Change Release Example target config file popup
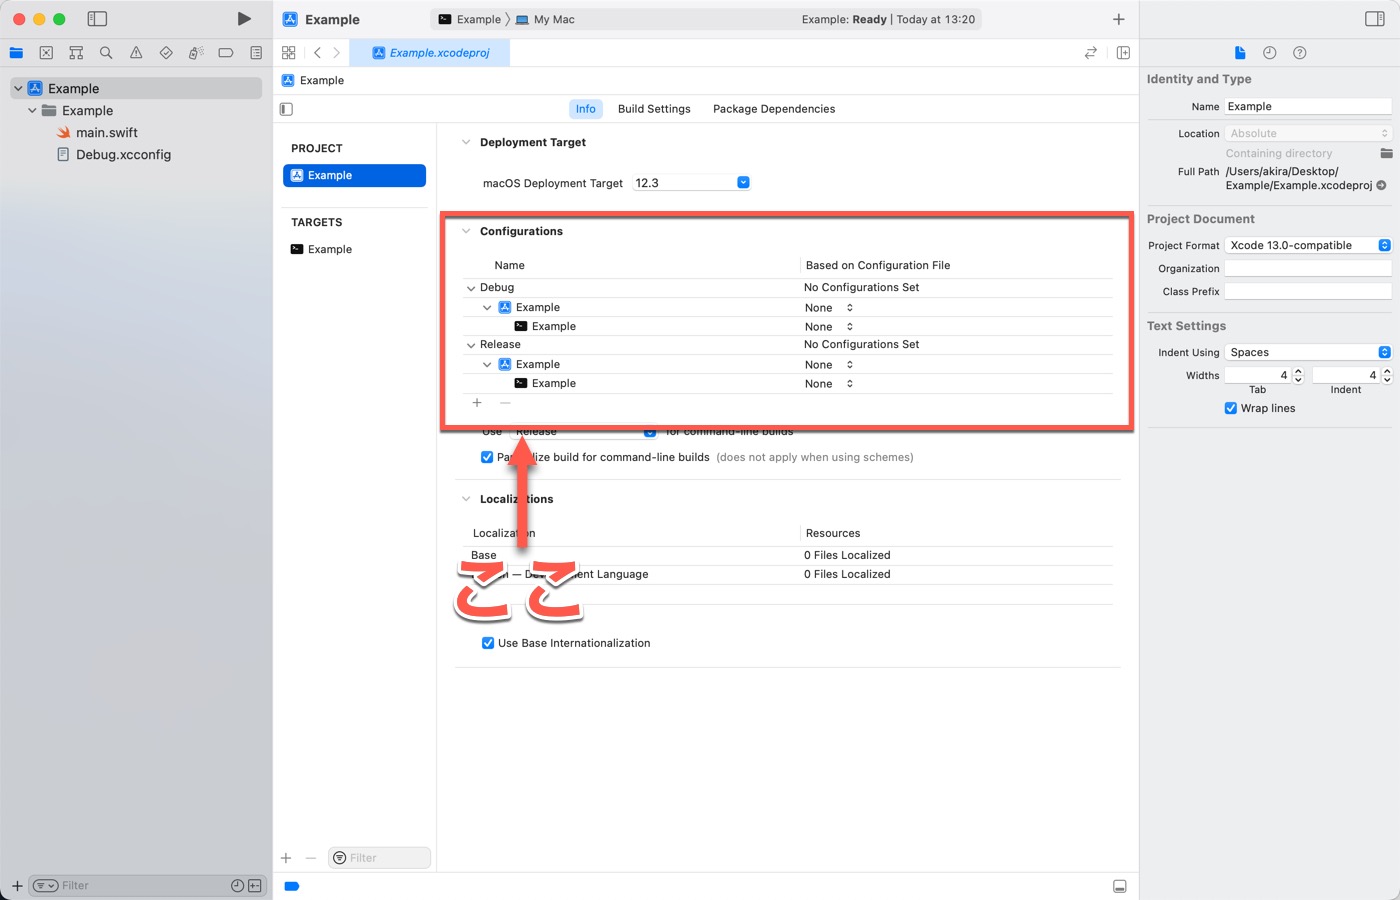 [829, 384]
